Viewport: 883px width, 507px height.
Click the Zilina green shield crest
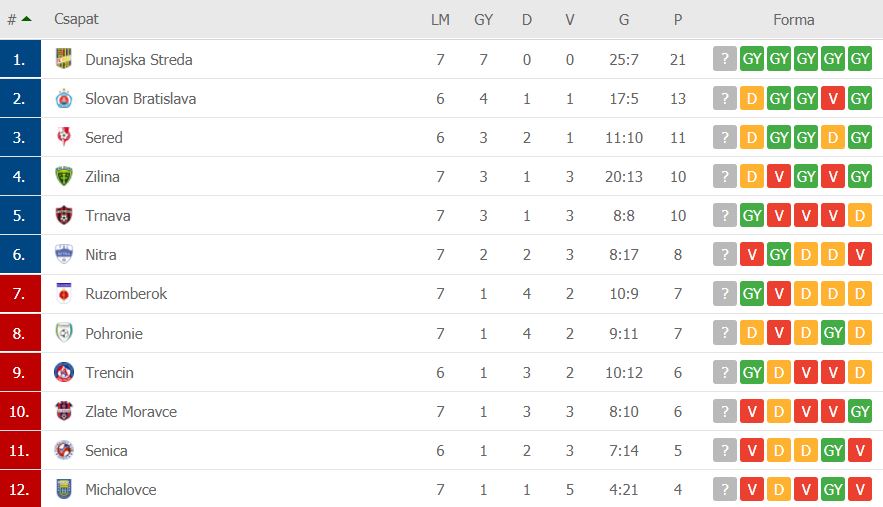(x=64, y=176)
